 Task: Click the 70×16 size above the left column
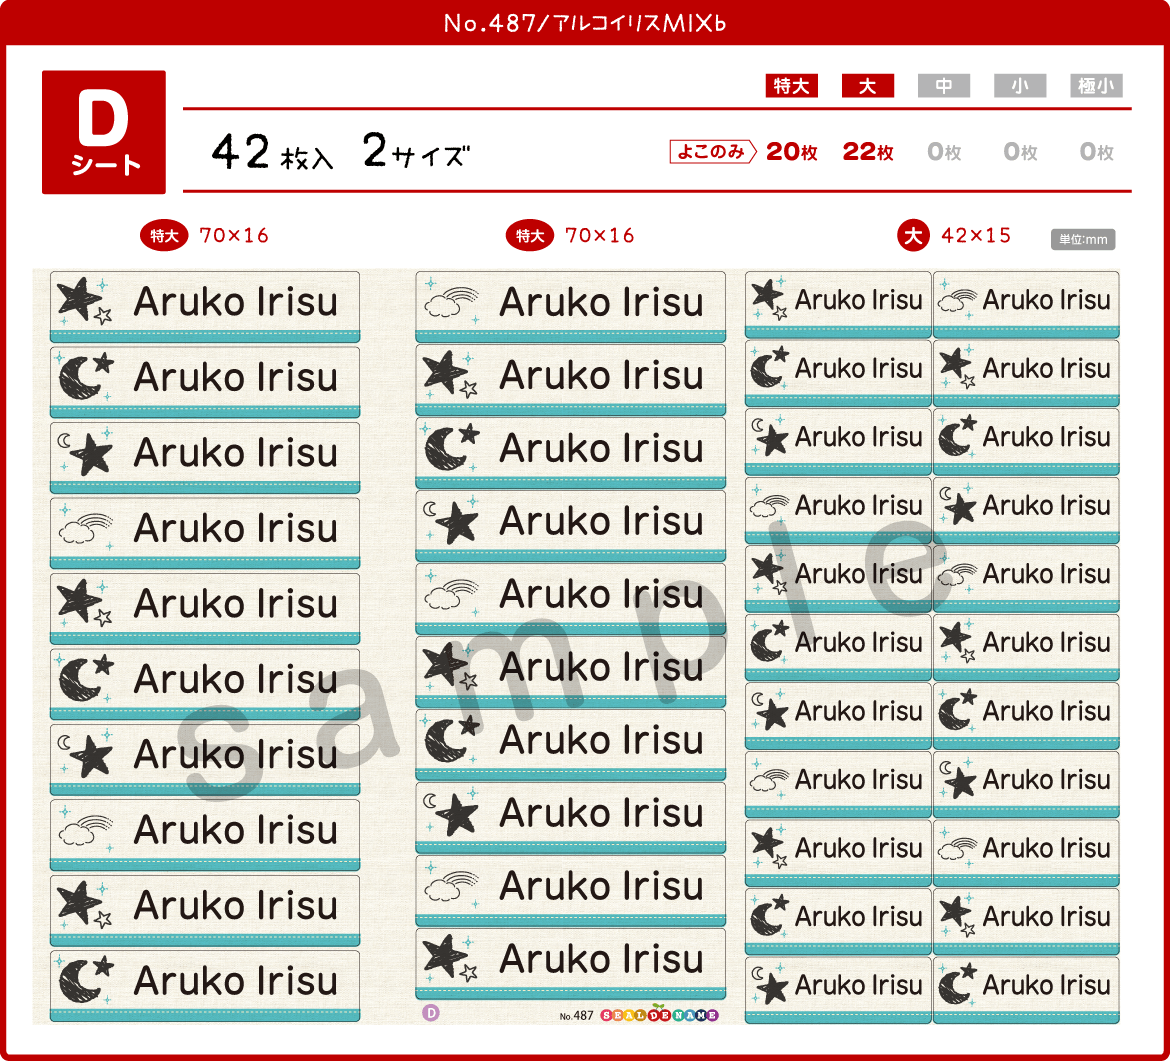(234, 236)
